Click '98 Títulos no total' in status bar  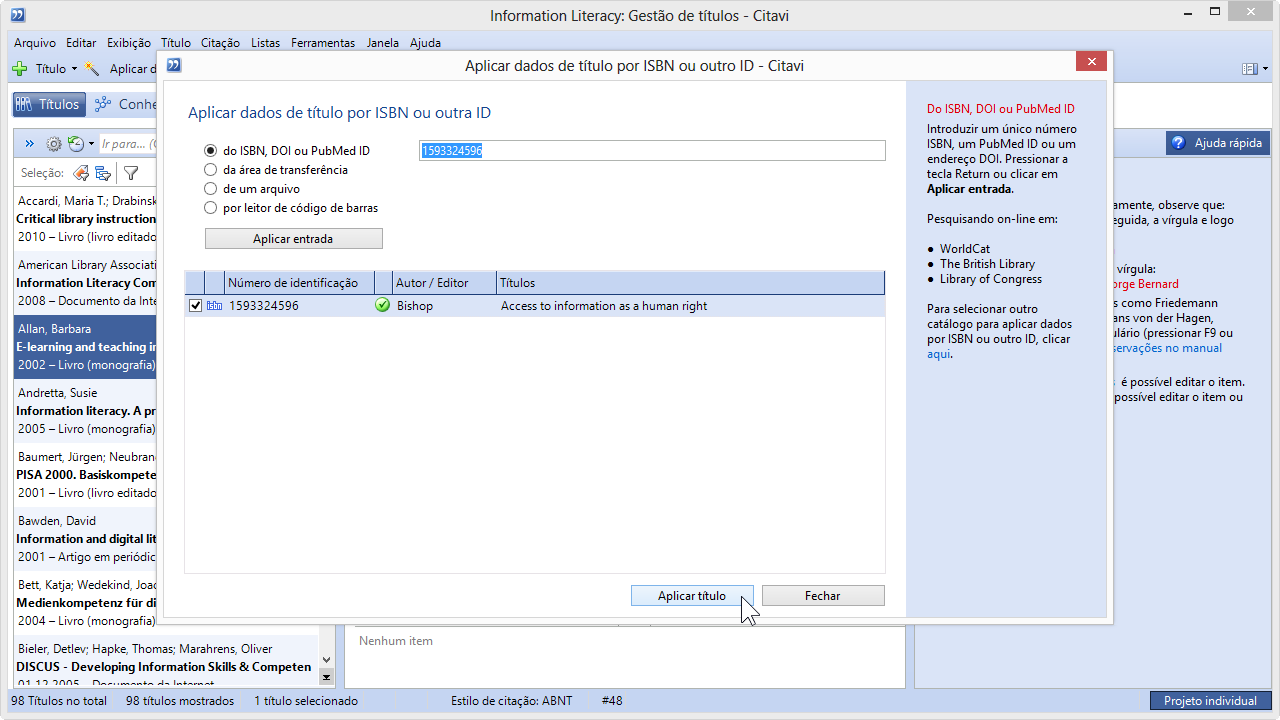click(x=60, y=701)
